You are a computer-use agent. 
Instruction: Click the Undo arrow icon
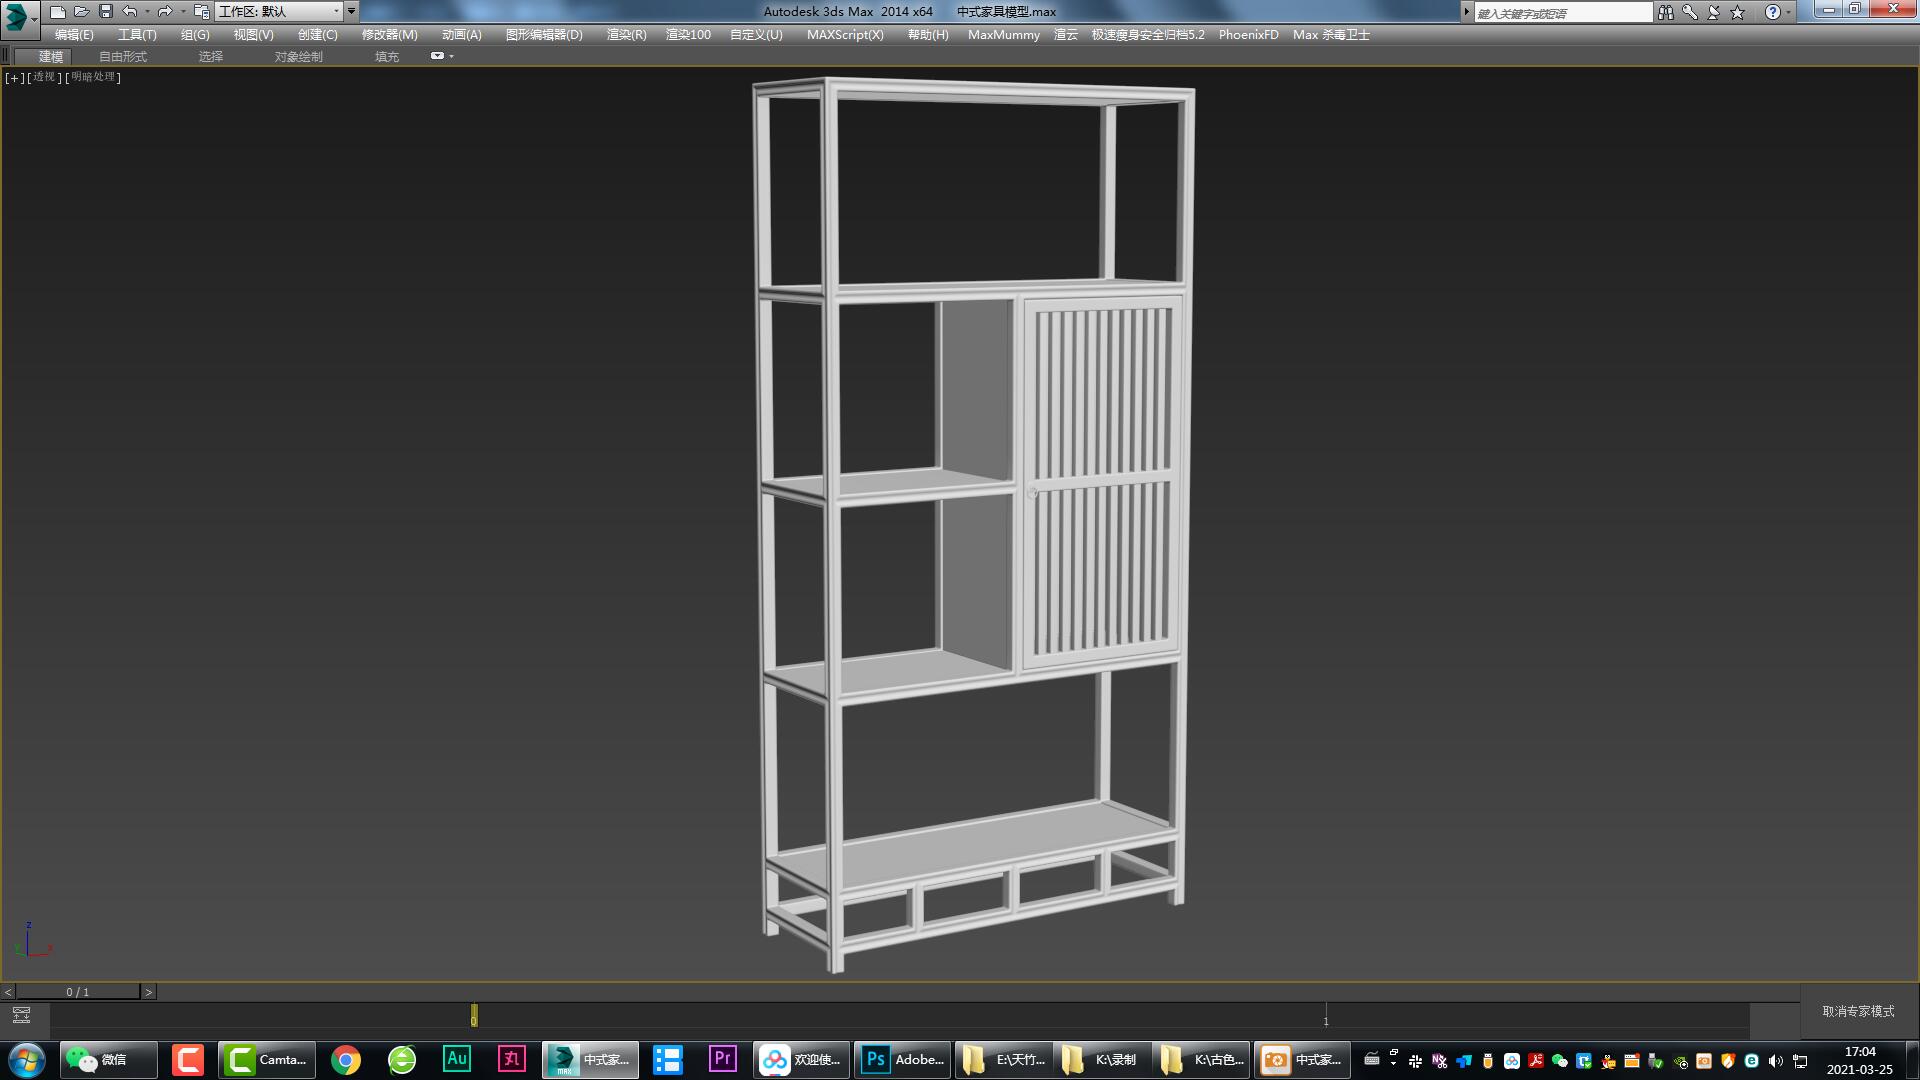coord(130,11)
